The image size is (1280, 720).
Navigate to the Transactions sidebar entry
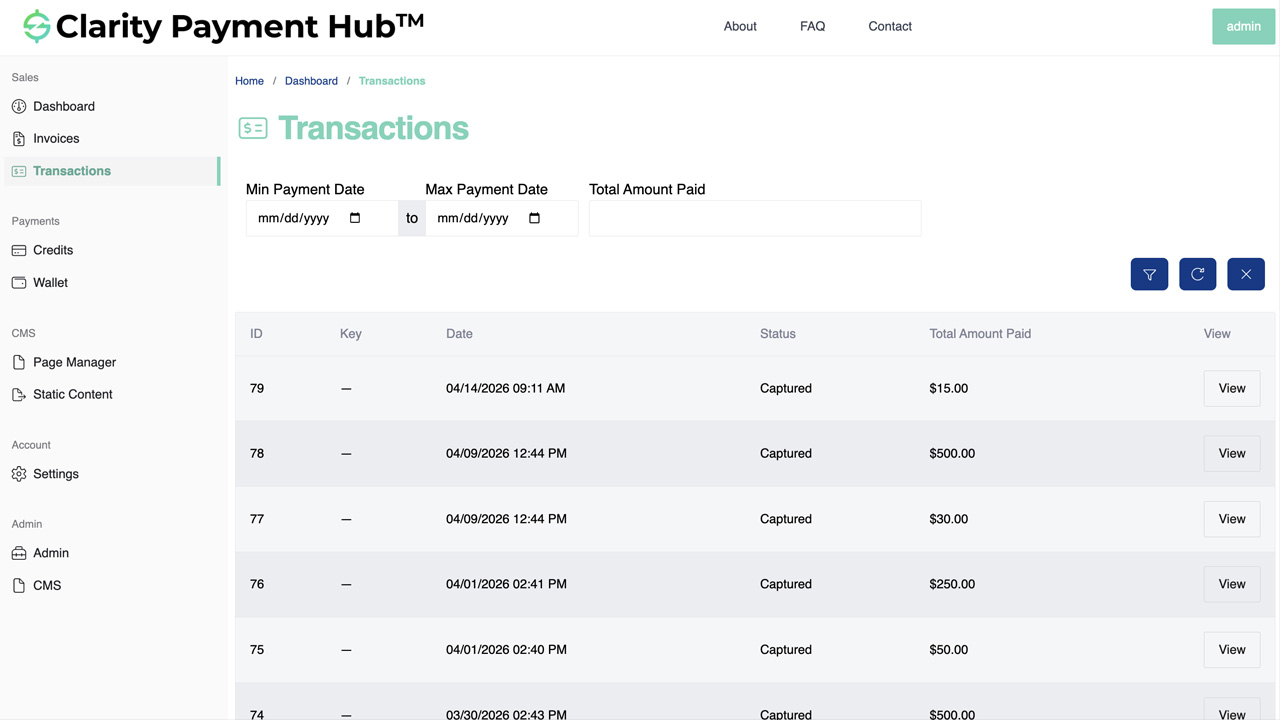pos(71,170)
